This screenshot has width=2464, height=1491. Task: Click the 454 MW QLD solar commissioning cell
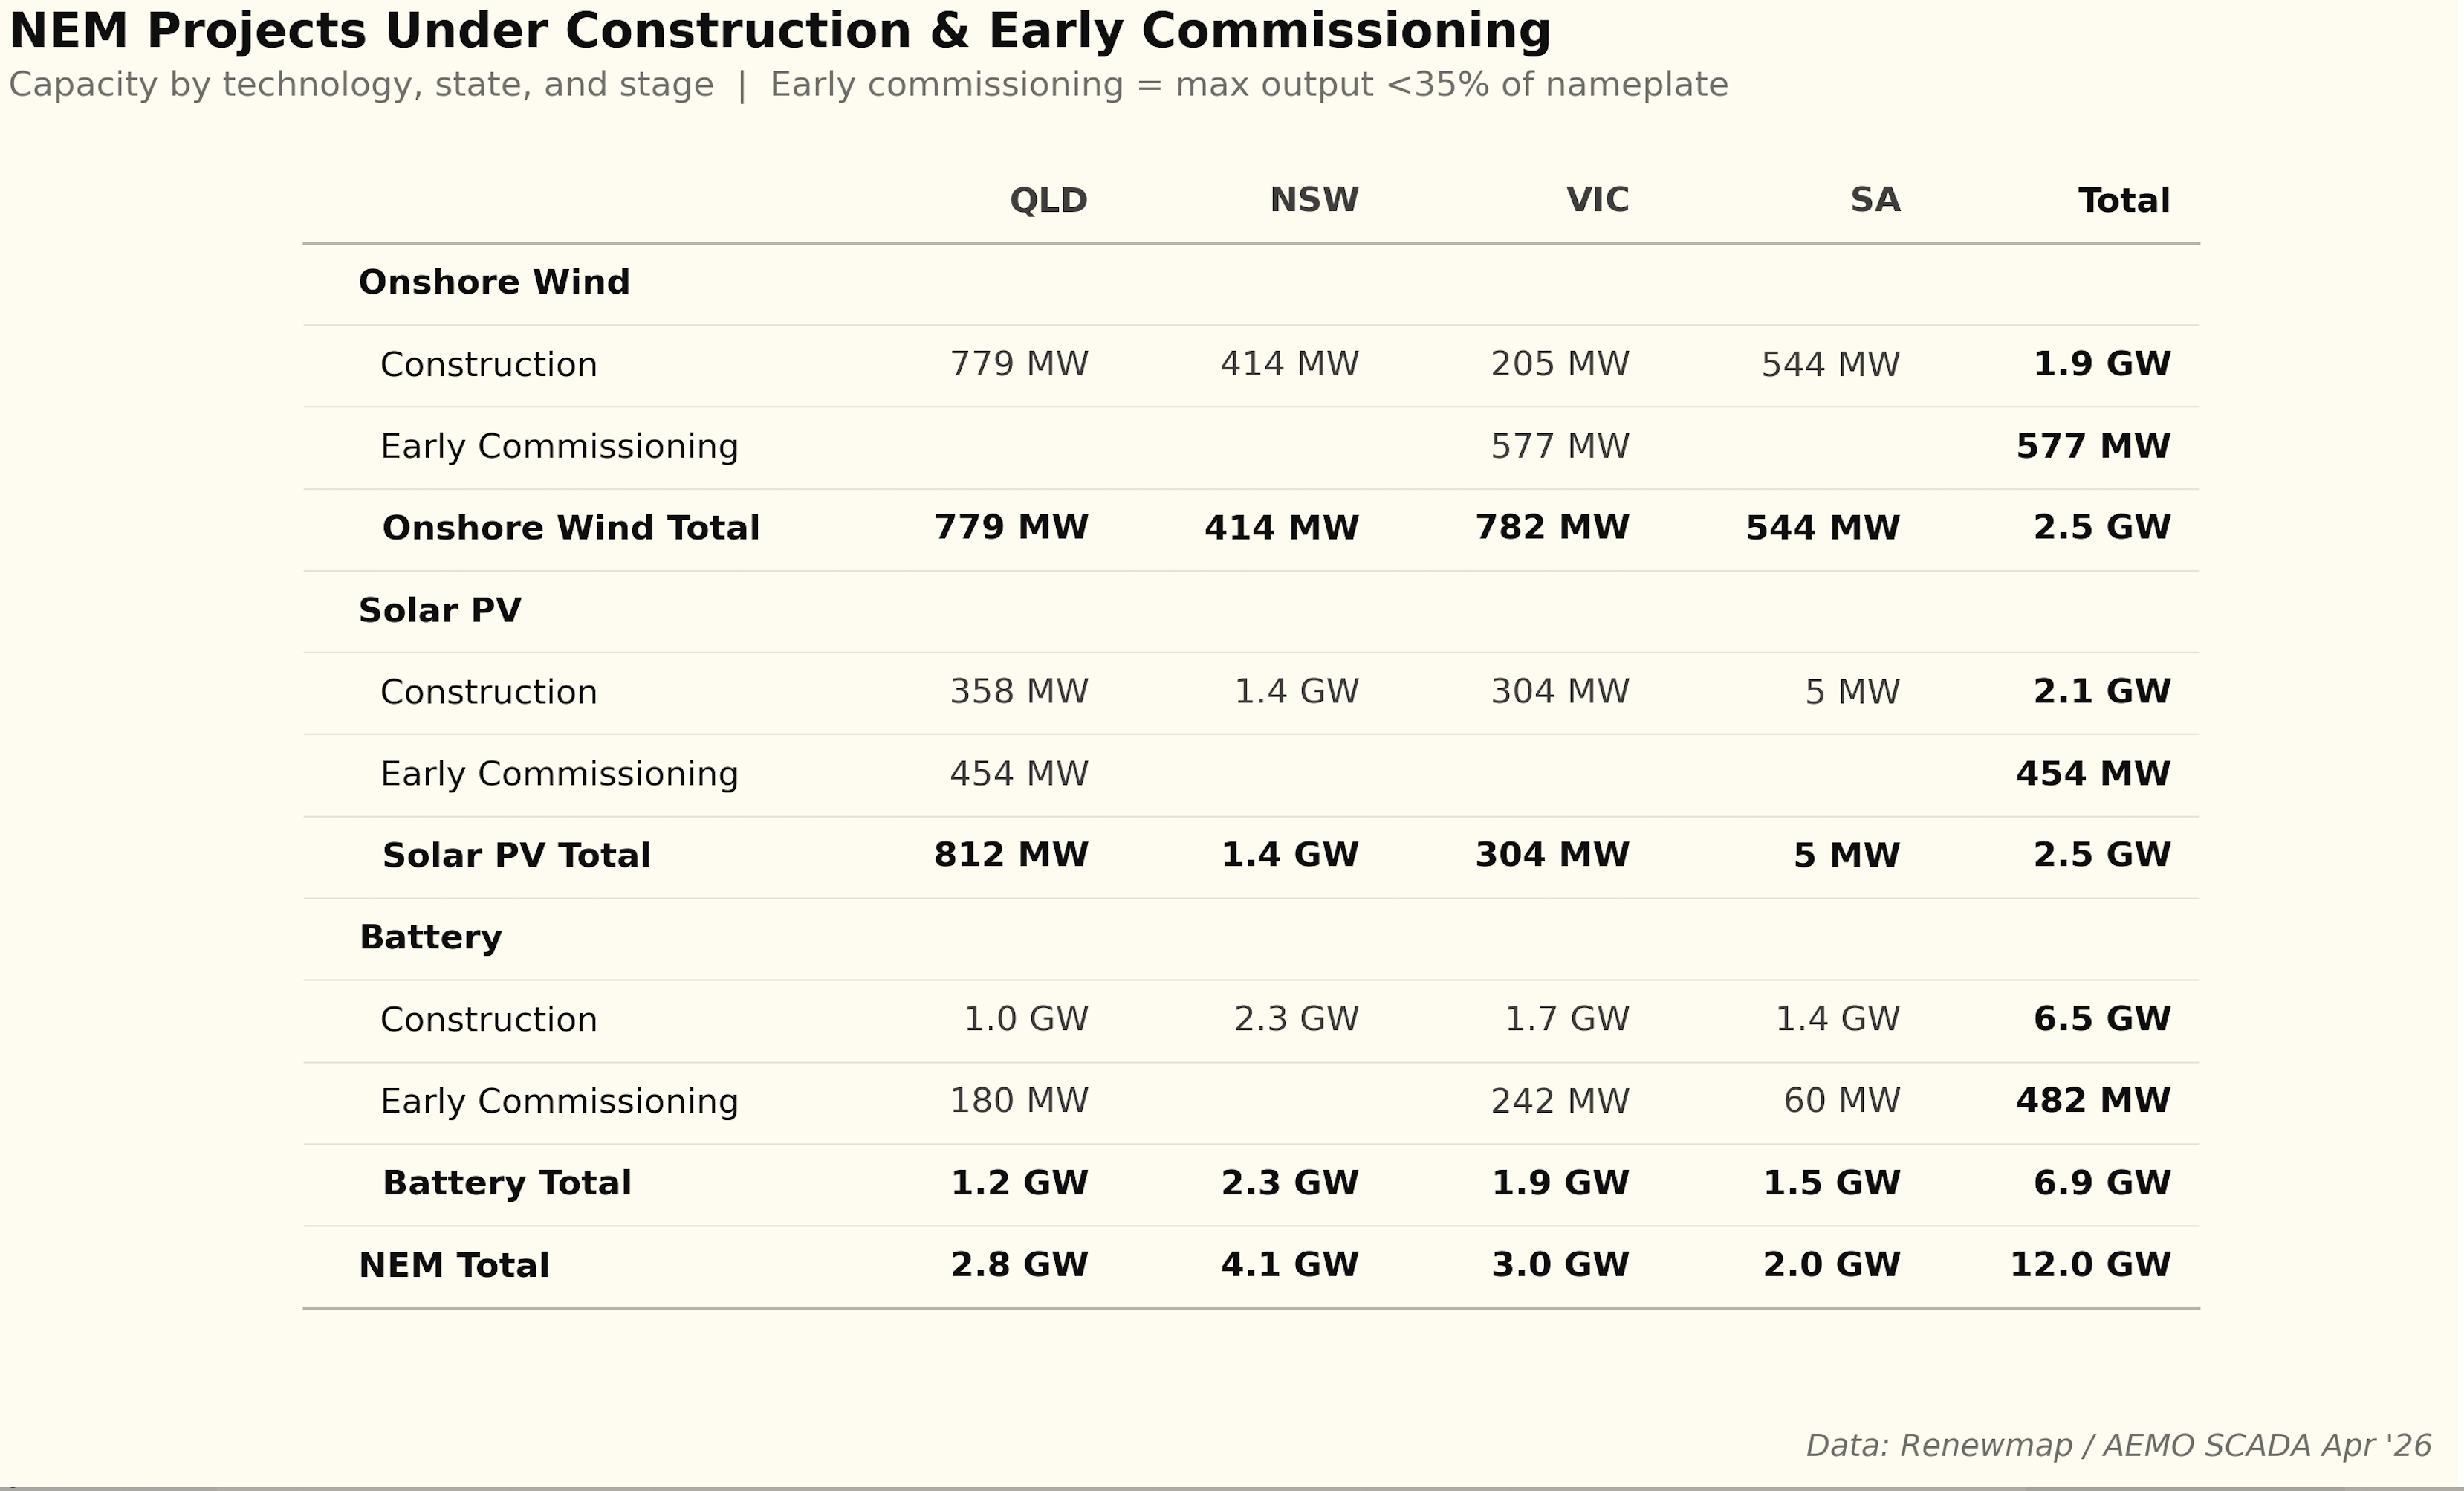click(x=1018, y=774)
